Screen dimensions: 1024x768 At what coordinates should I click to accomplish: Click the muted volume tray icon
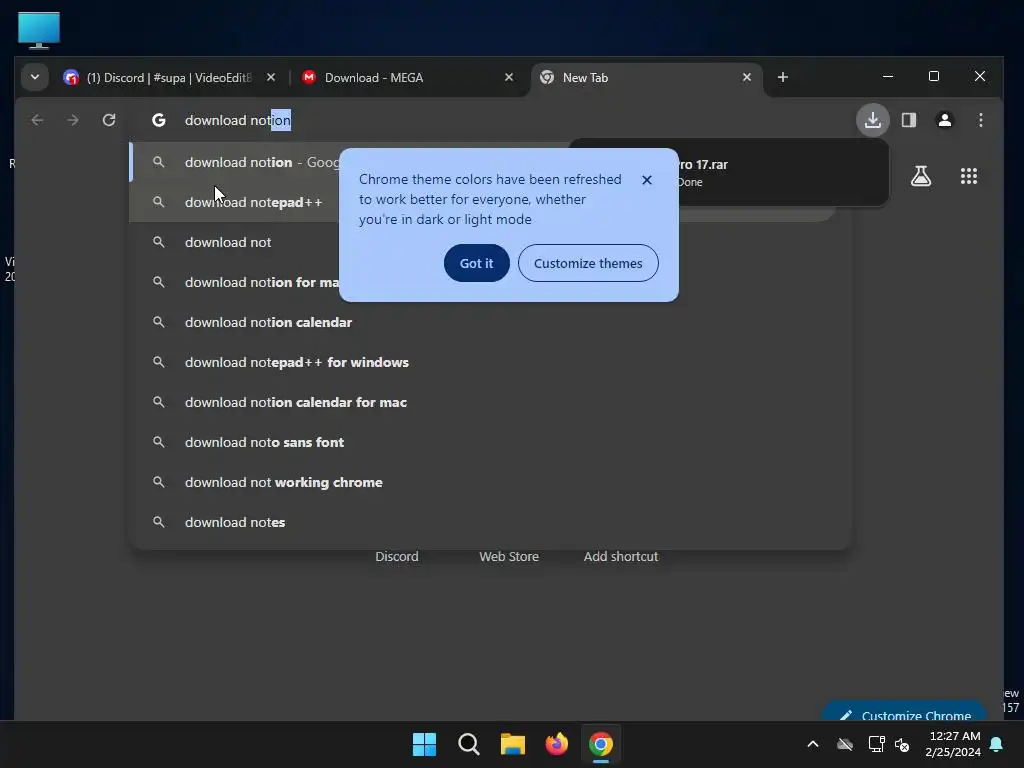point(903,744)
